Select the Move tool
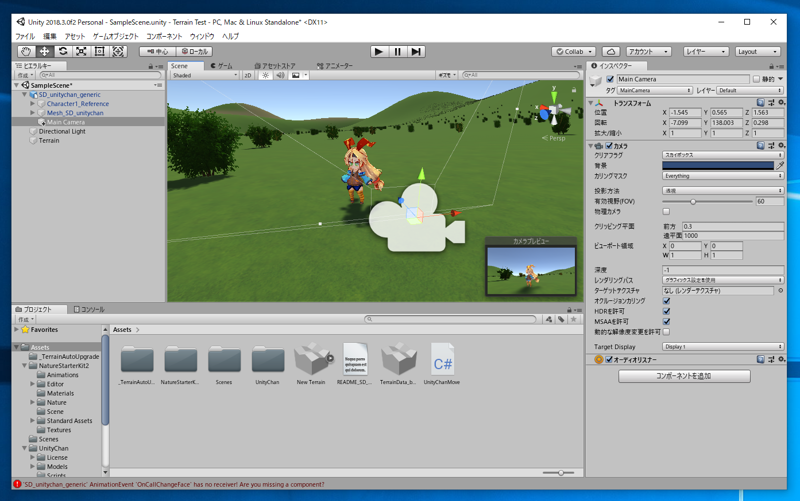This screenshot has height=501, width=800. (44, 52)
